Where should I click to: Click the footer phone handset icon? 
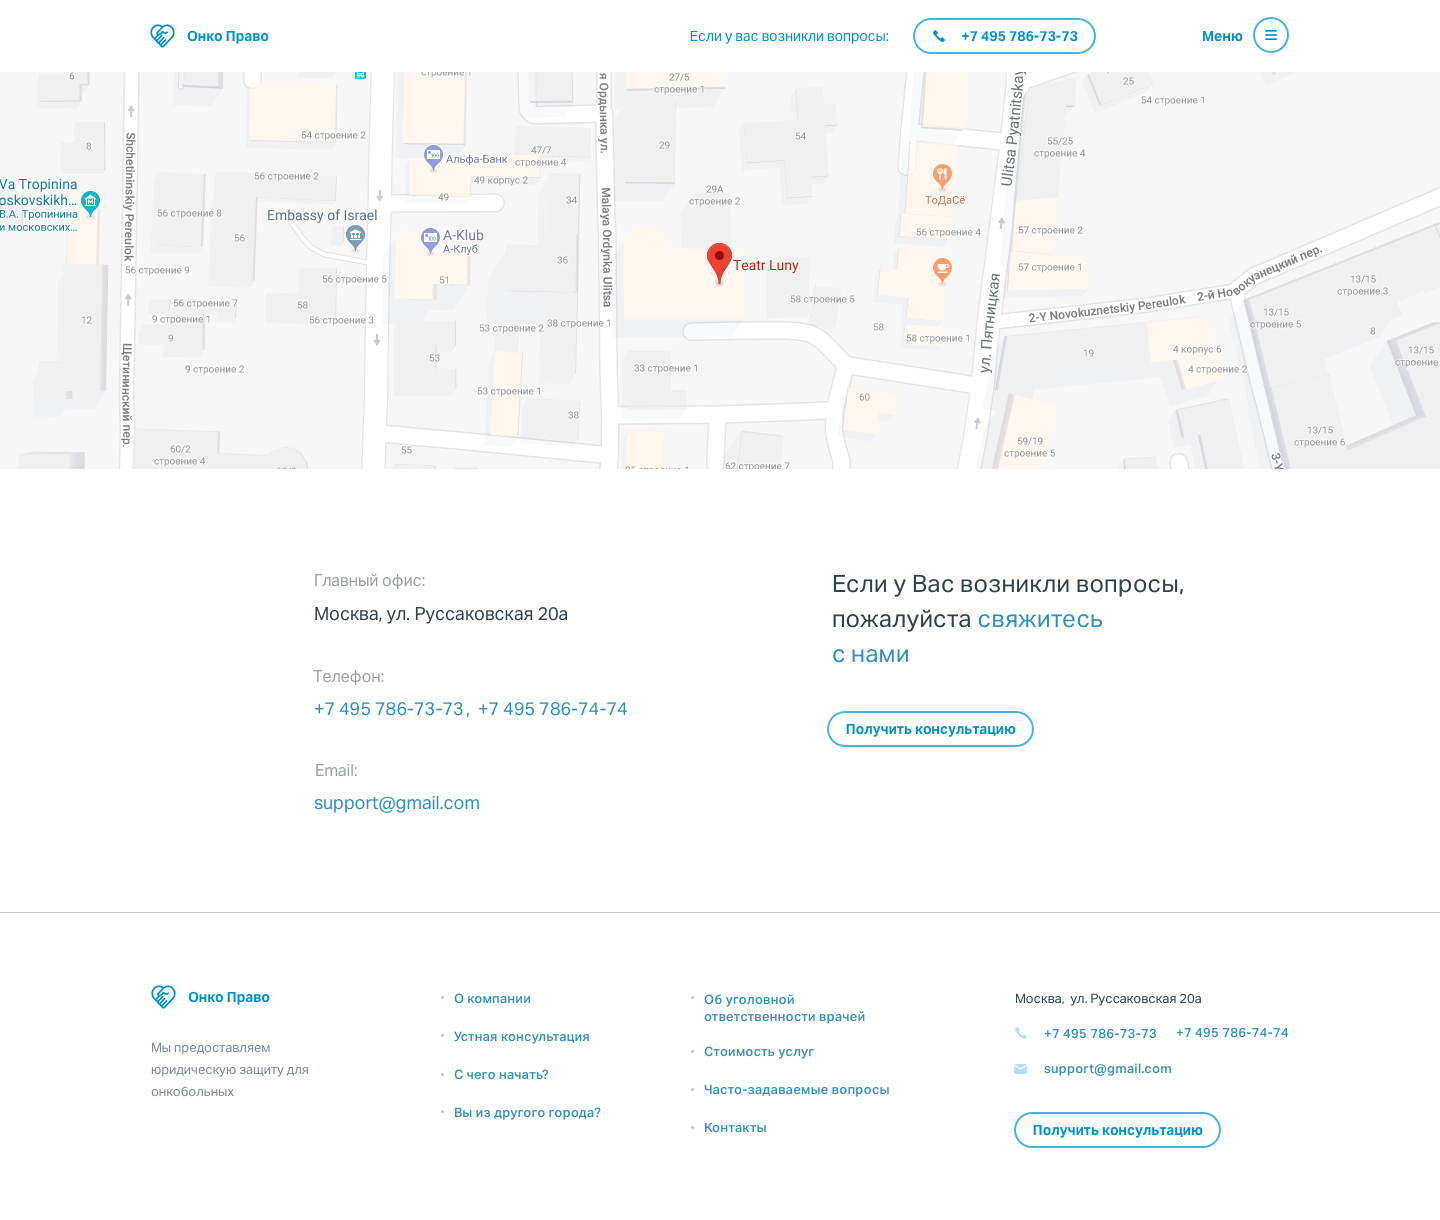point(1021,1033)
